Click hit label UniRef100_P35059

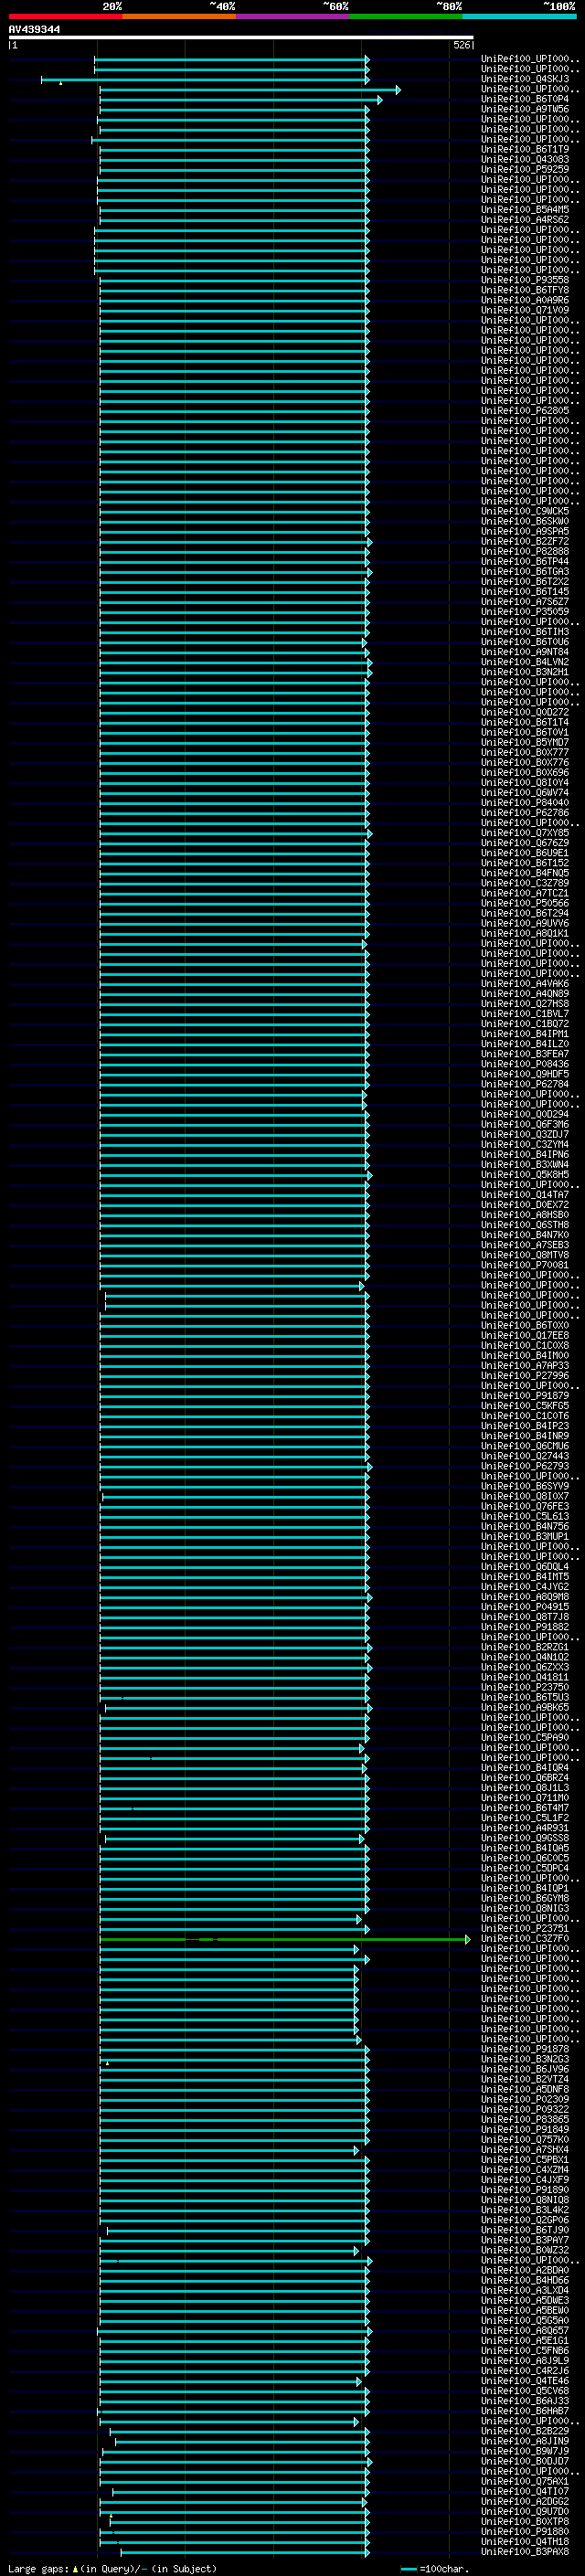pos(525,612)
